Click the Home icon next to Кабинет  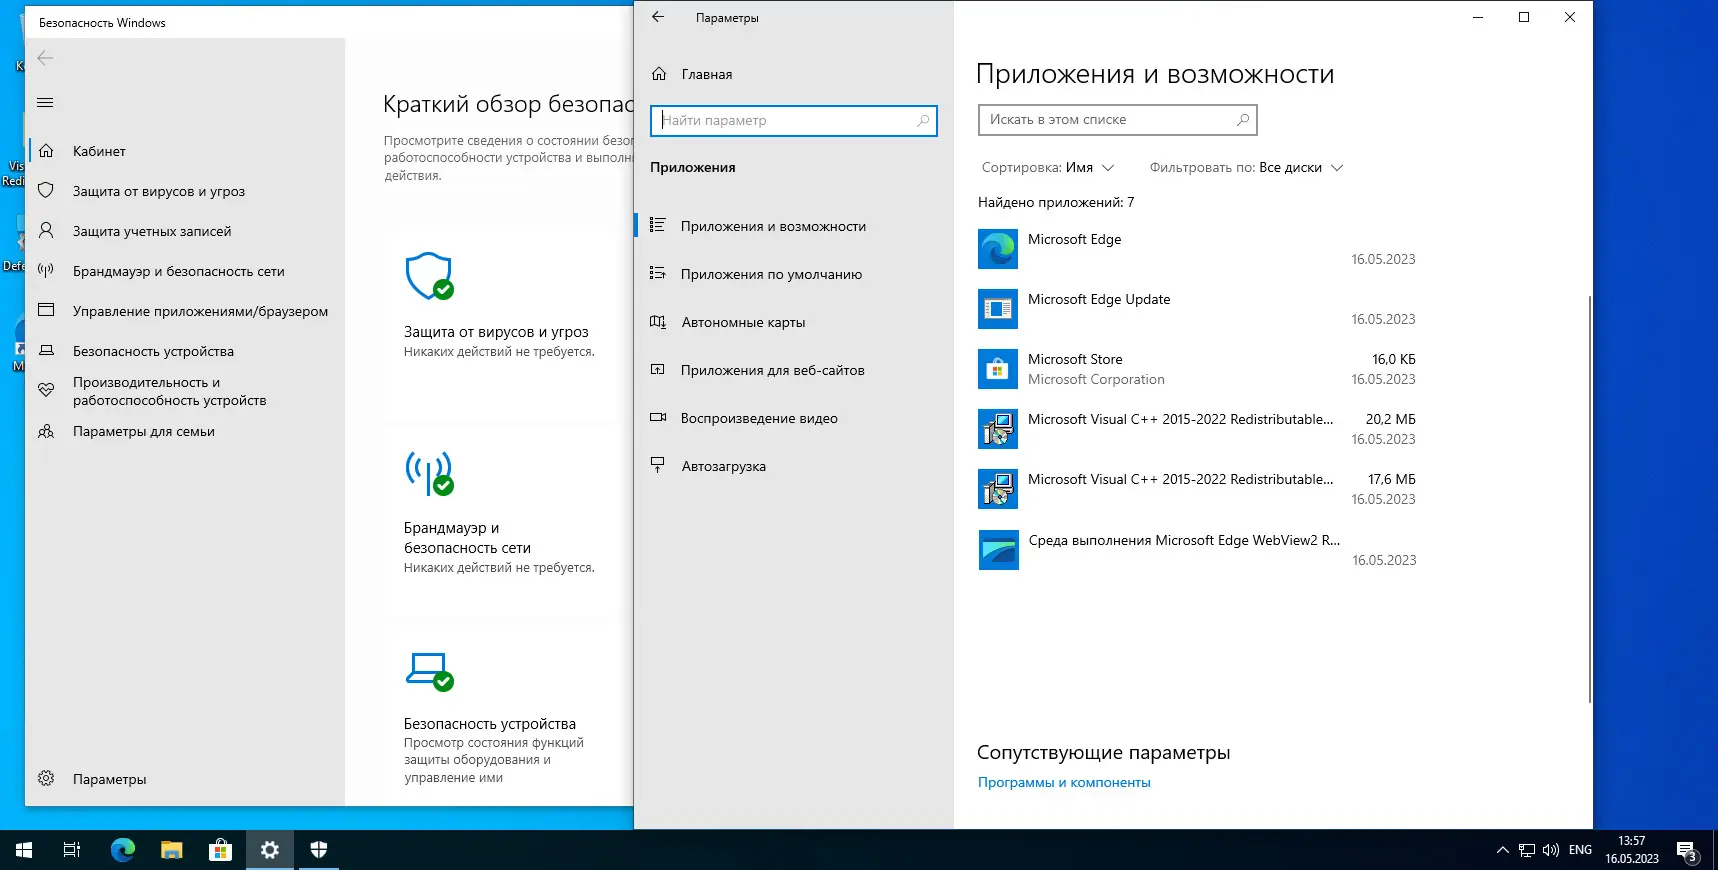coord(46,151)
